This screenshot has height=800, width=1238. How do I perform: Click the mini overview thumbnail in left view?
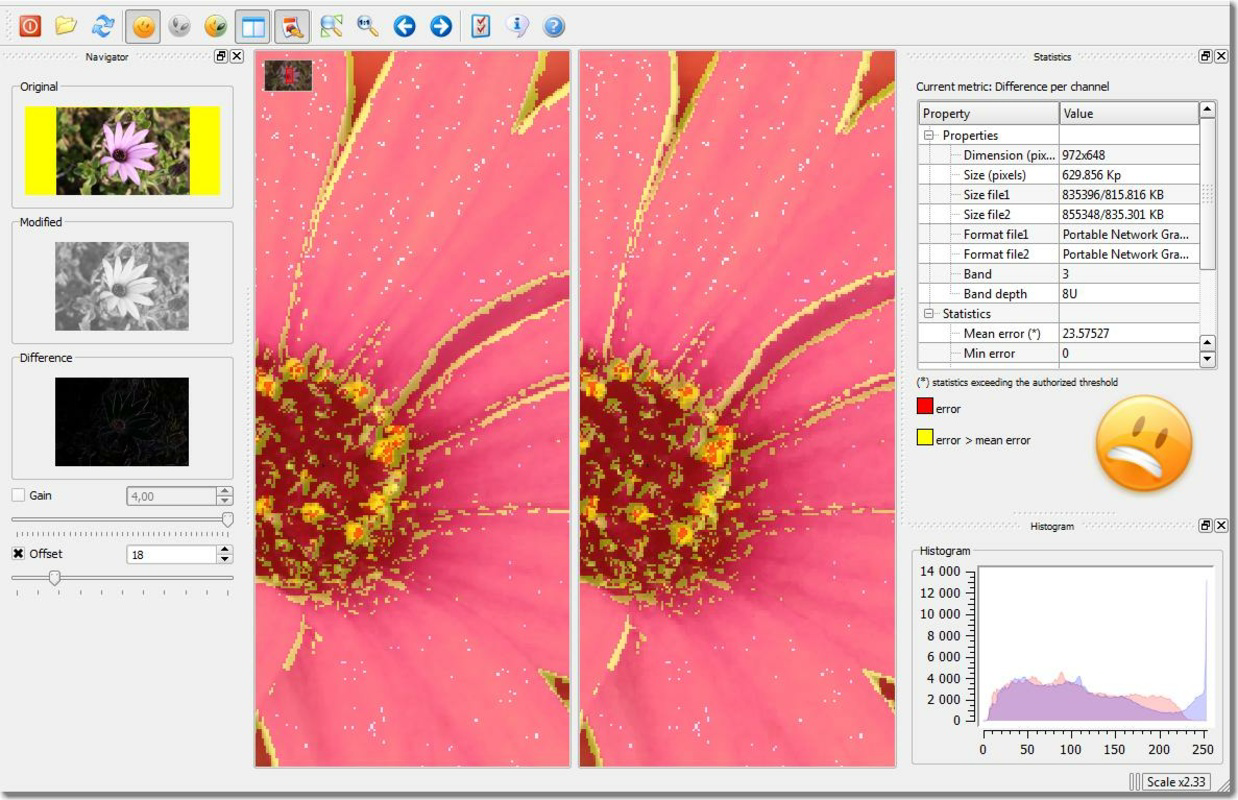[x=288, y=75]
